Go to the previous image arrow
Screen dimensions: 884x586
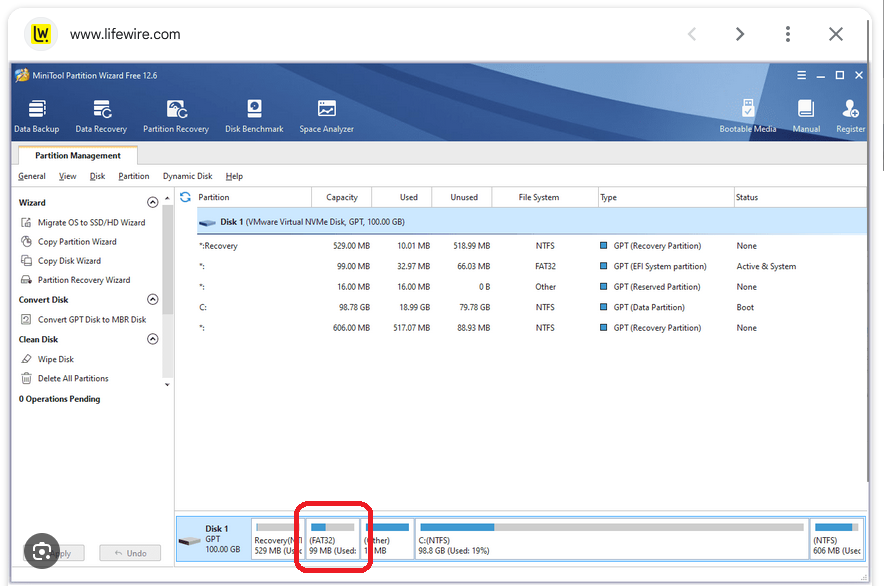pos(692,34)
